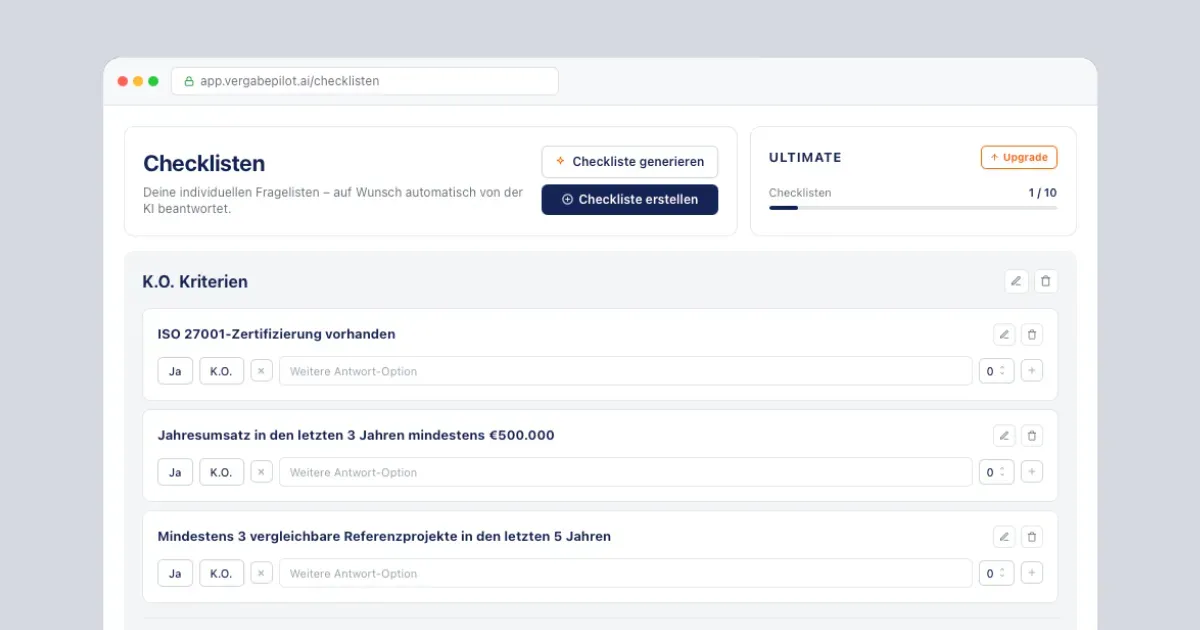Edit the Jahresumsatz question
Image resolution: width=1200 pixels, height=630 pixels.
tap(1004, 435)
